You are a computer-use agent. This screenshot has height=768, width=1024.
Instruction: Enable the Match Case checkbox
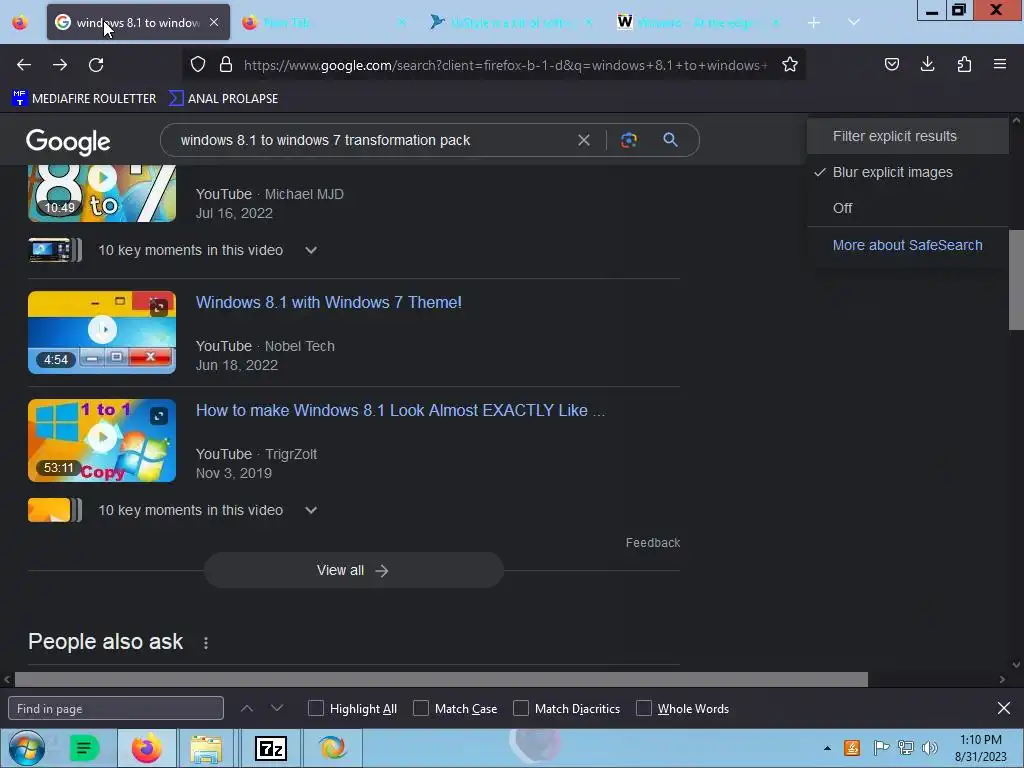pyautogui.click(x=421, y=708)
